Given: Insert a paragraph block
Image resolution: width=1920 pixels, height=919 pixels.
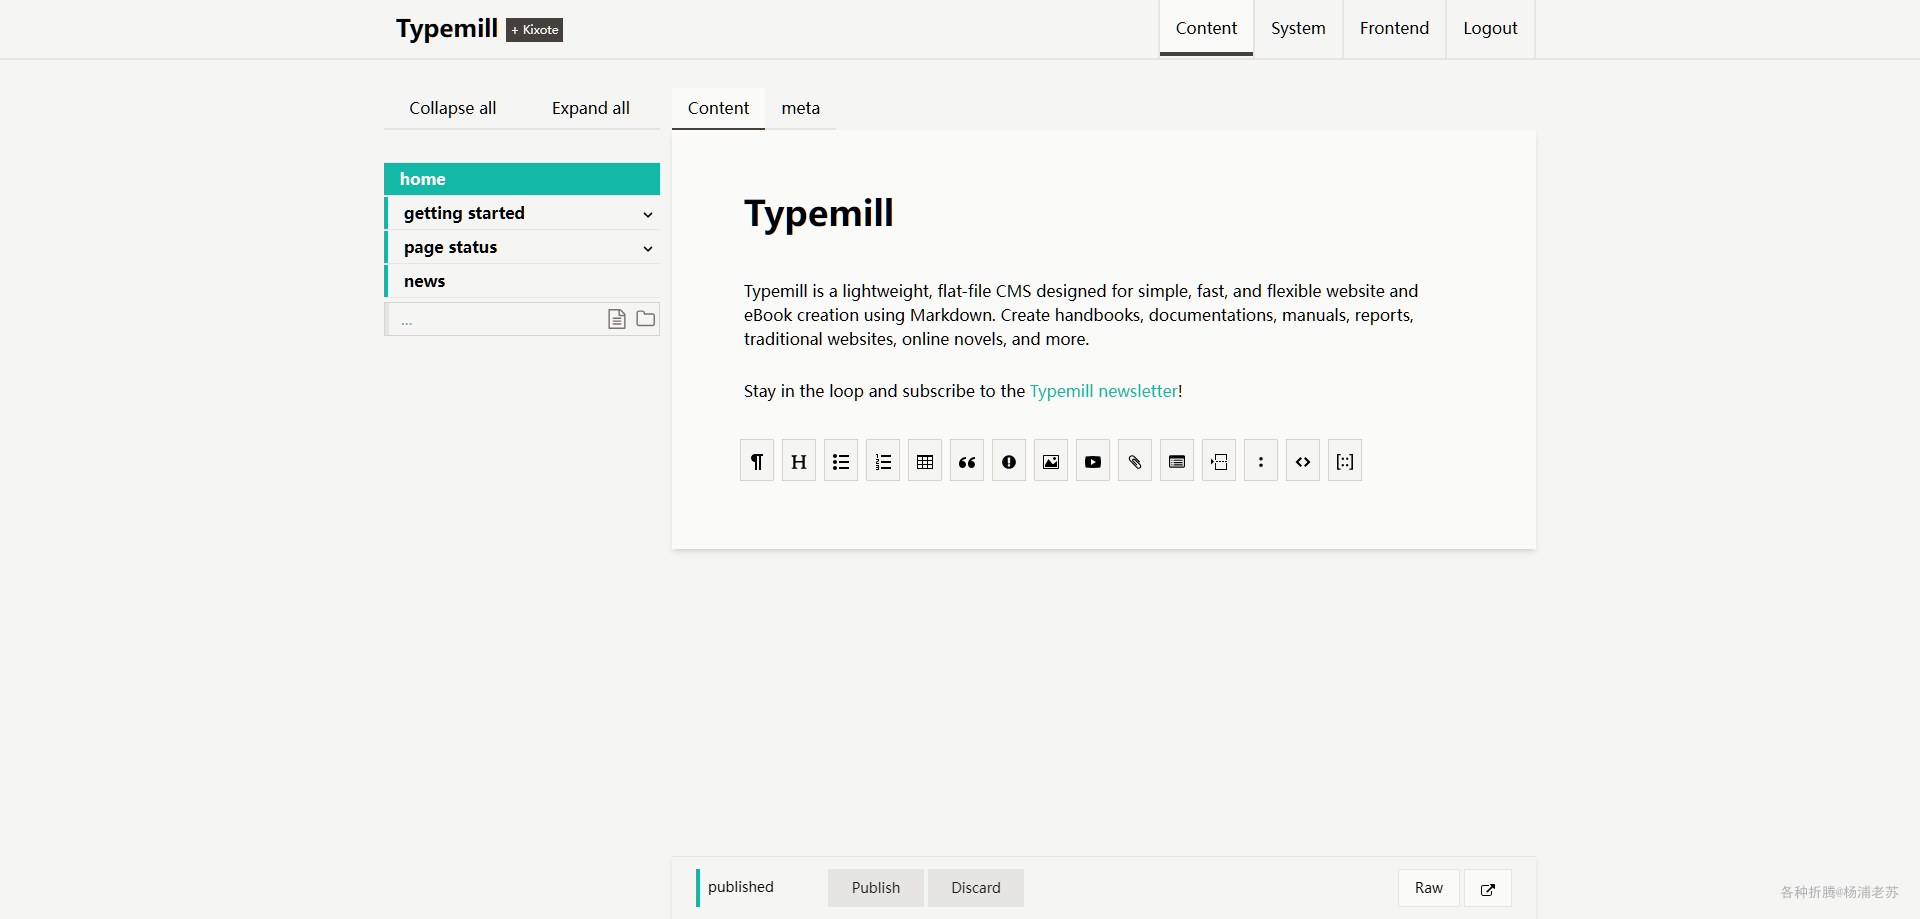Looking at the screenshot, I should tap(757, 461).
